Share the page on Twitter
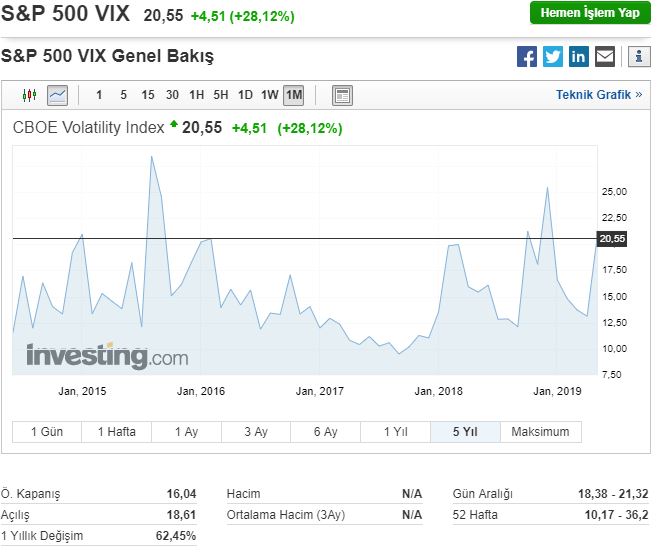The width and height of the screenshot is (664, 560). [x=553, y=56]
